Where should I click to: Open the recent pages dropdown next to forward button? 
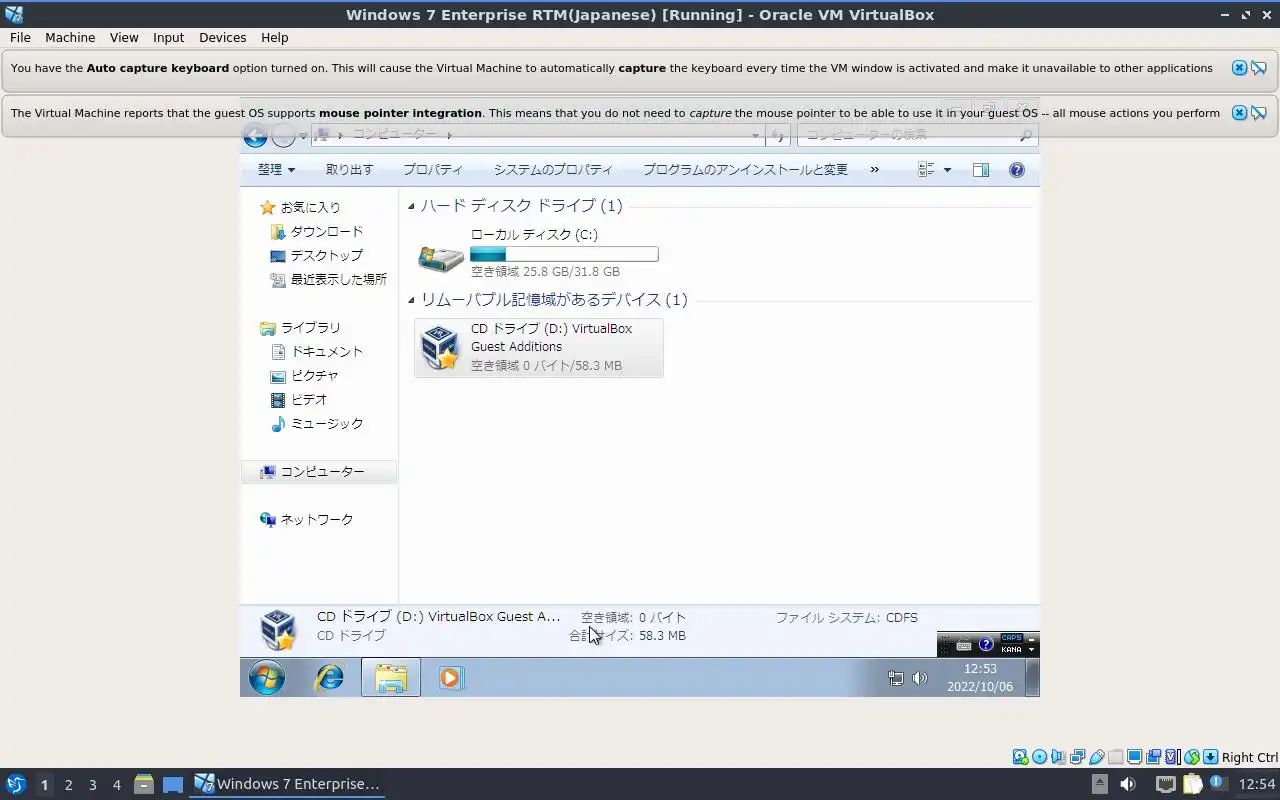tap(303, 136)
